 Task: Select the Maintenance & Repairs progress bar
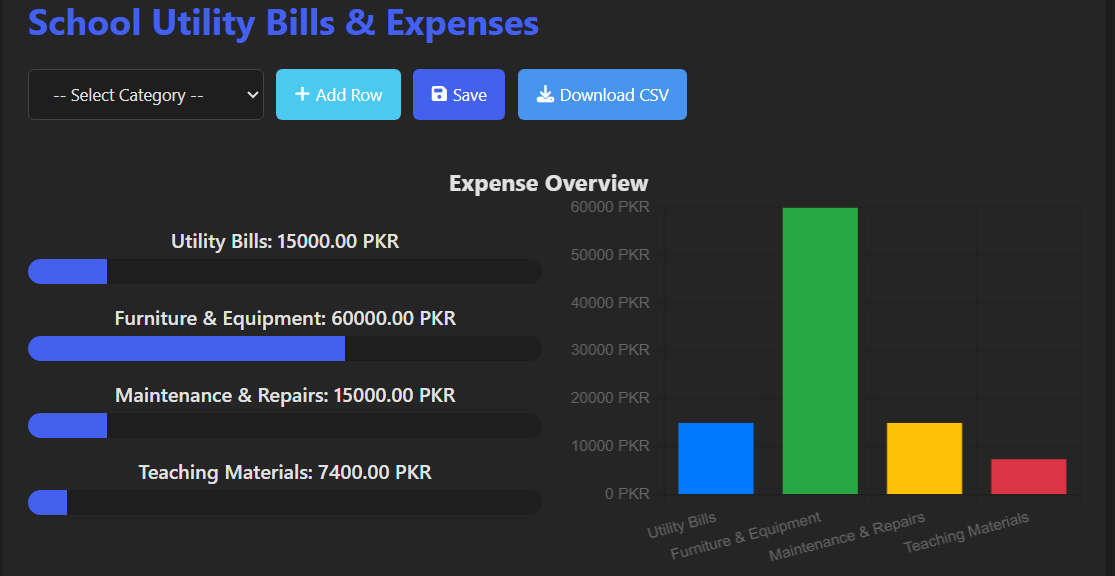pyautogui.click(x=285, y=426)
